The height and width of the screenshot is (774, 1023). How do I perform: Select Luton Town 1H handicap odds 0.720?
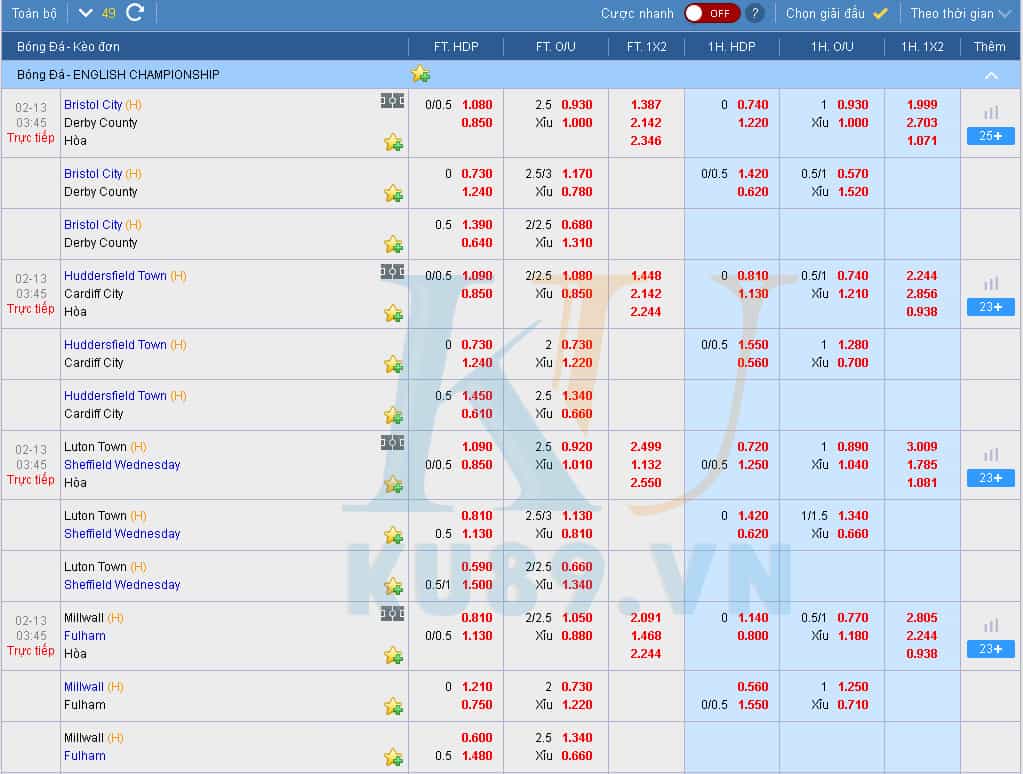pyautogui.click(x=753, y=446)
